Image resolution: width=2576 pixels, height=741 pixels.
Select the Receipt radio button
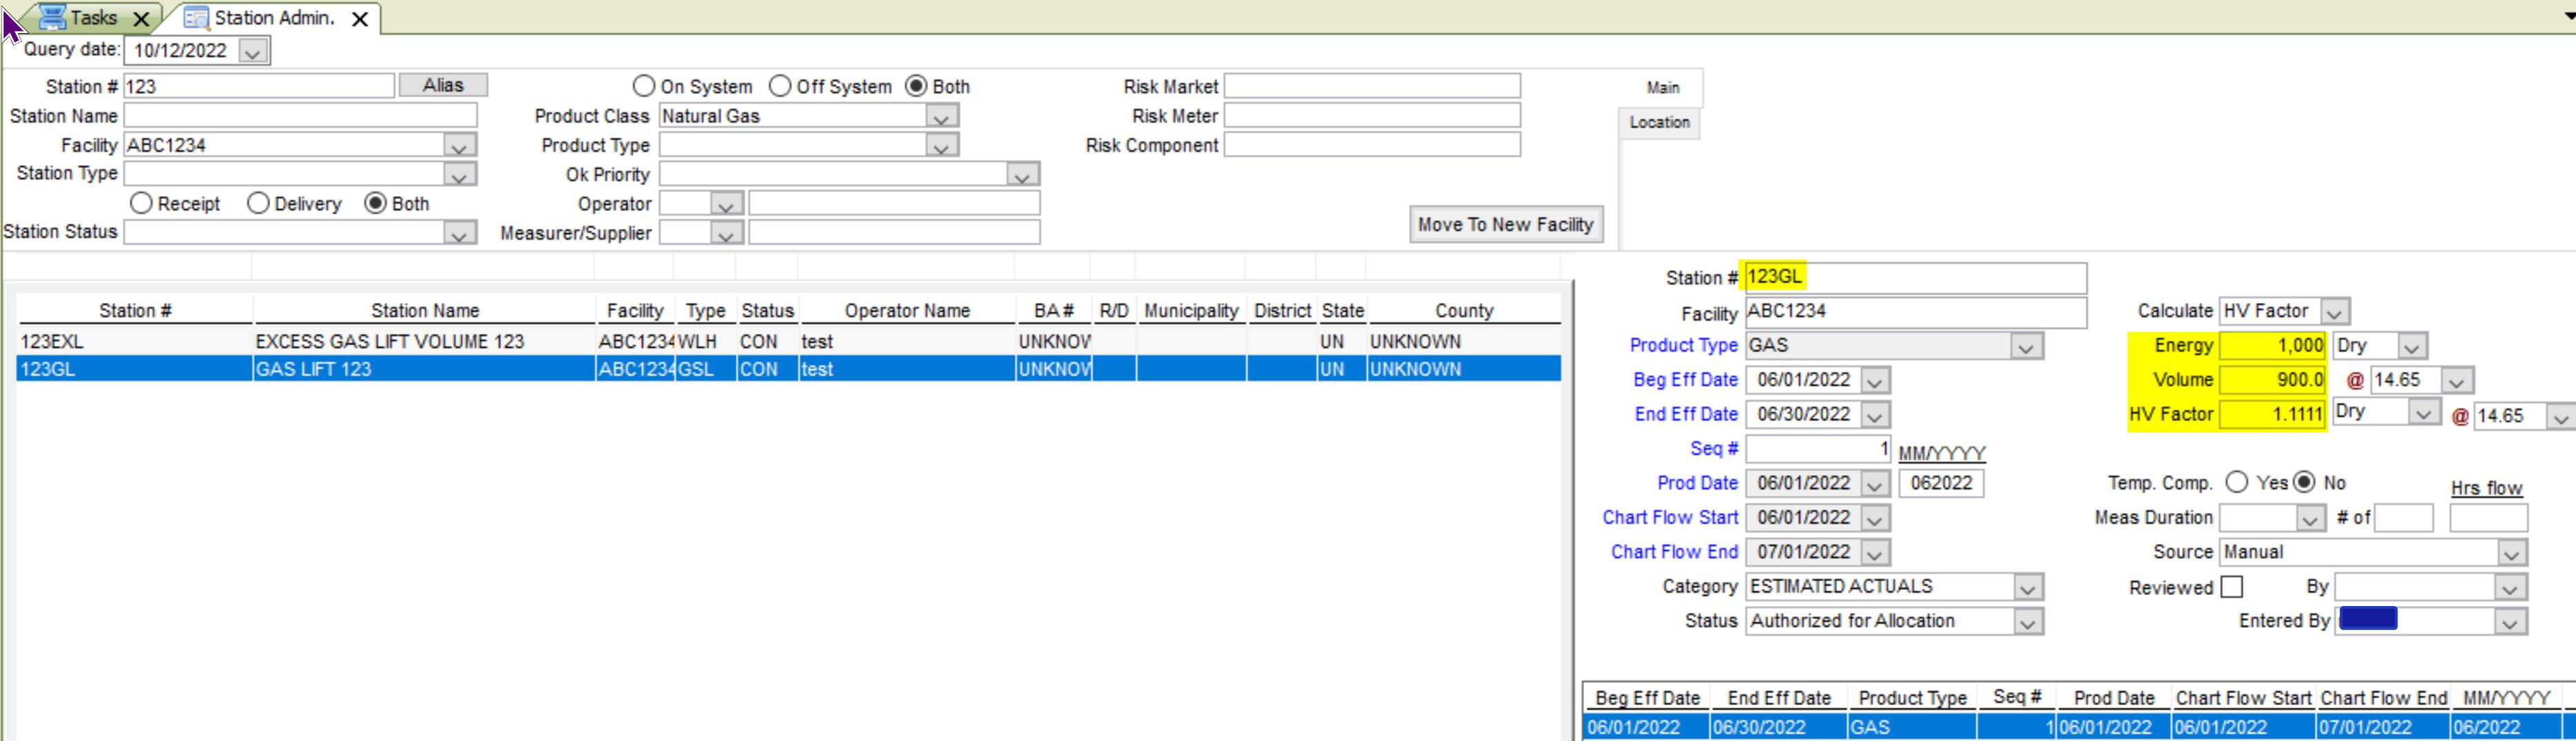pos(141,203)
